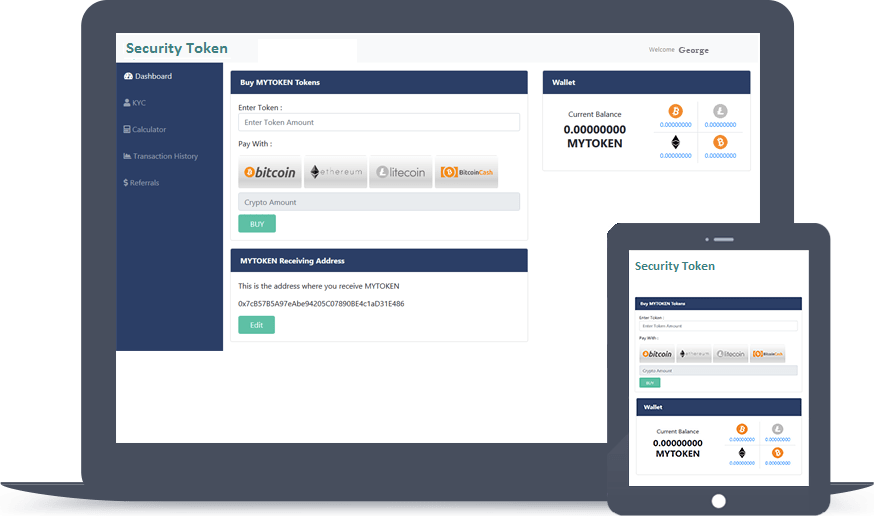Viewport: 874px width, 516px height.
Task: Click the green BUY button on laptop
Action: coord(257,224)
